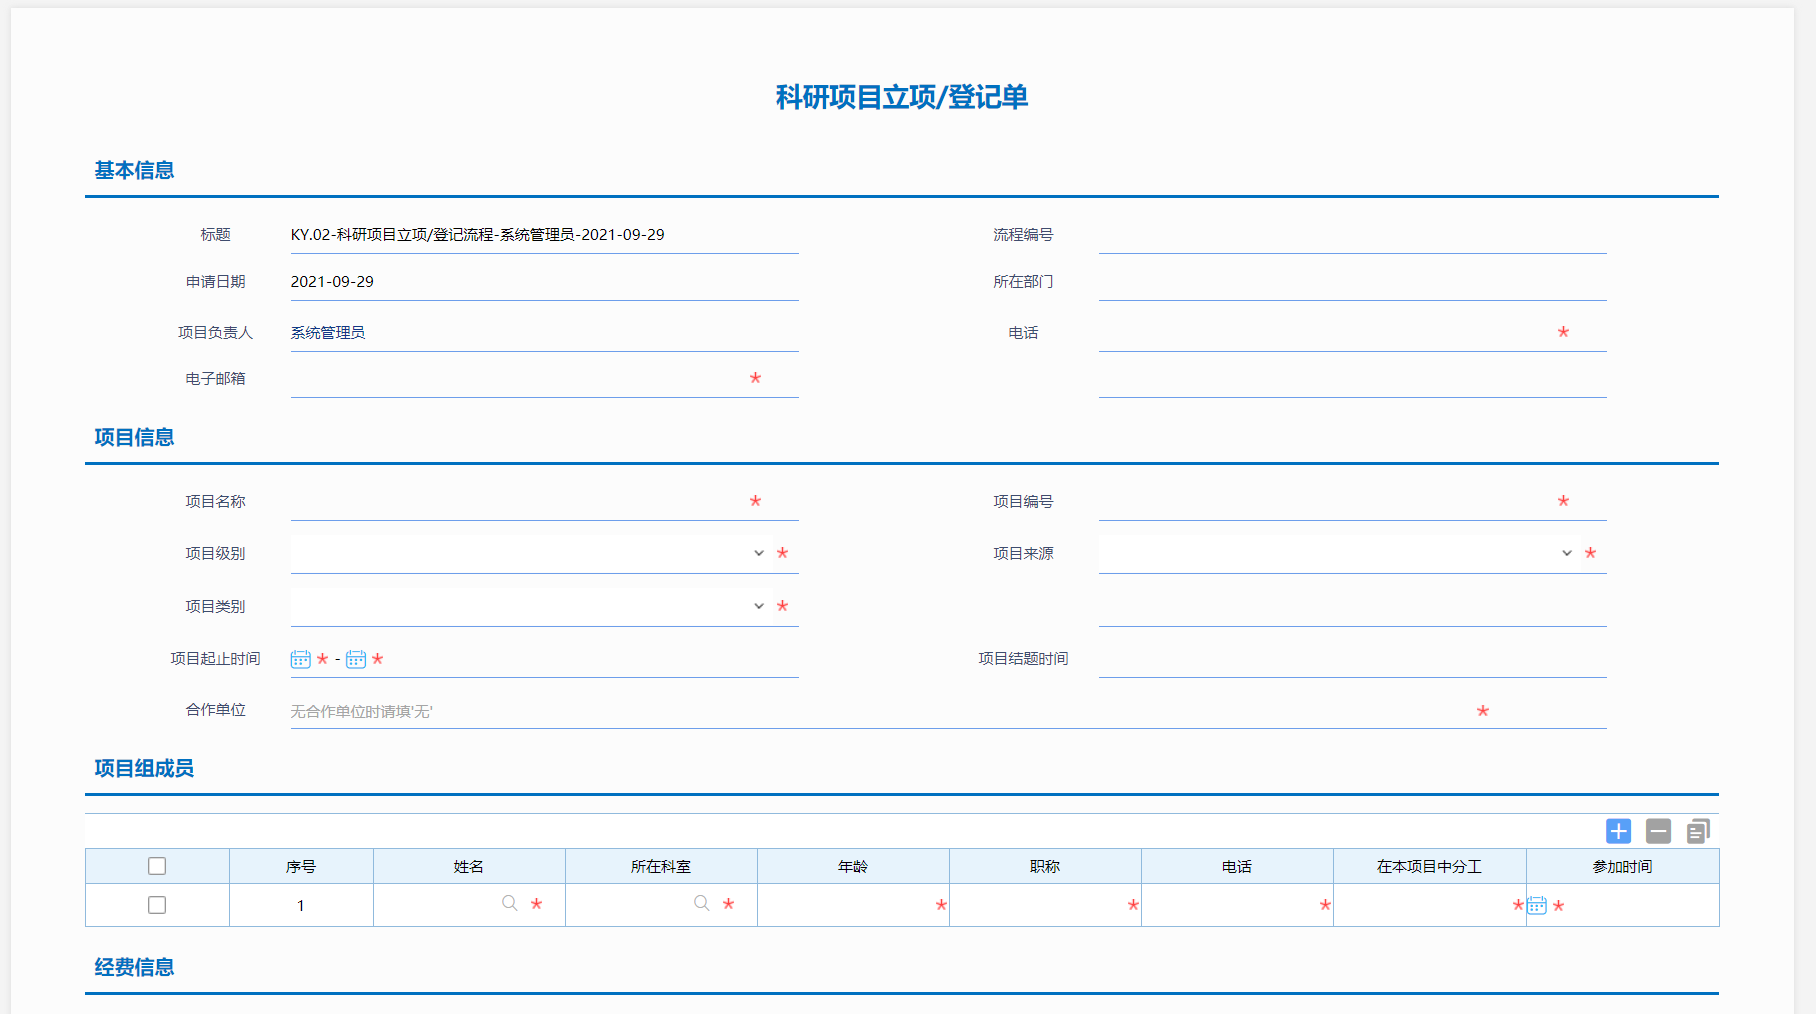Add a new project member row
The height and width of the screenshot is (1014, 1816).
(x=1618, y=831)
